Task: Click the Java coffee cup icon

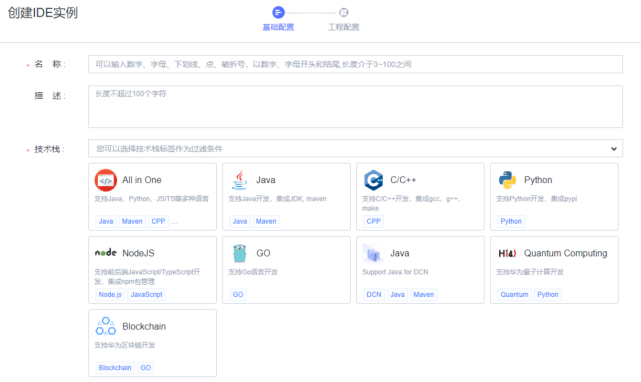Action: click(x=240, y=180)
